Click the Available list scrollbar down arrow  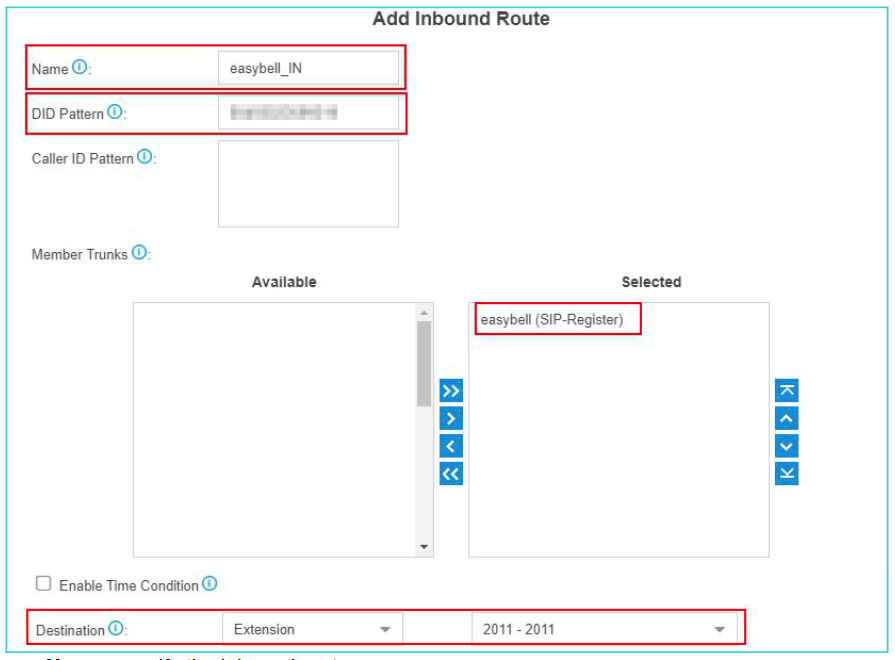[424, 547]
